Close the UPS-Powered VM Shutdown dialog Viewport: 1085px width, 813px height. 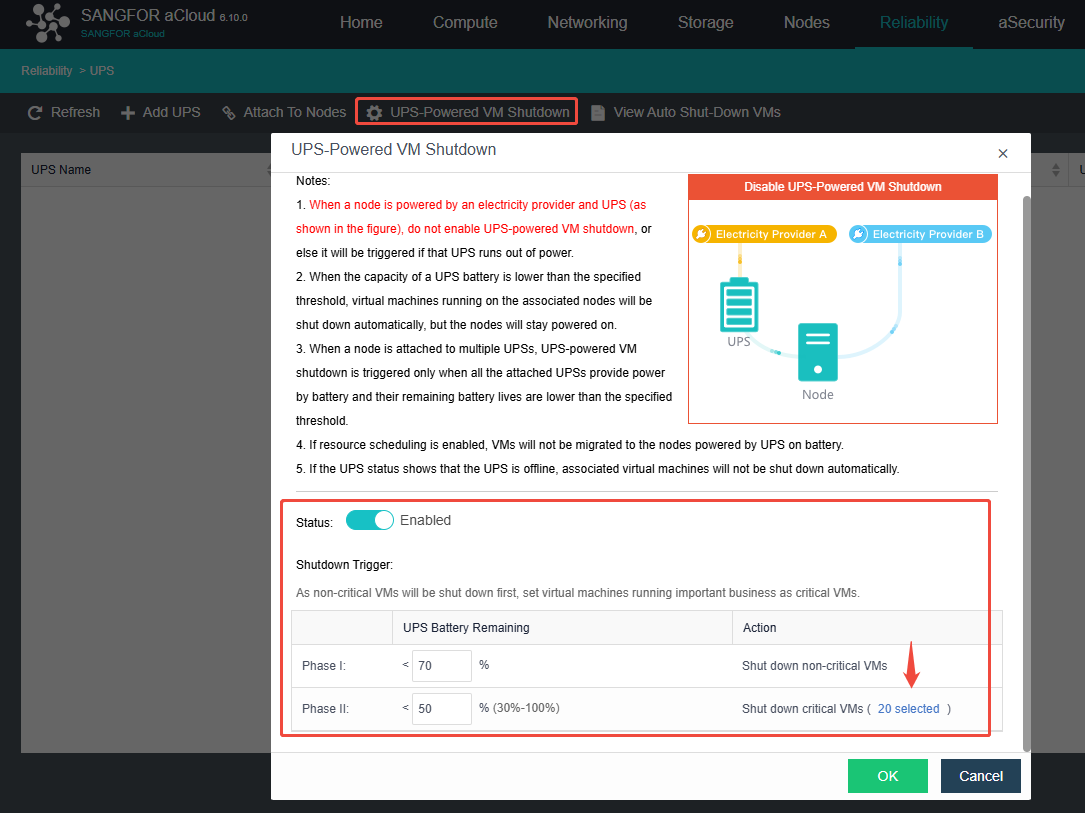point(1003,154)
